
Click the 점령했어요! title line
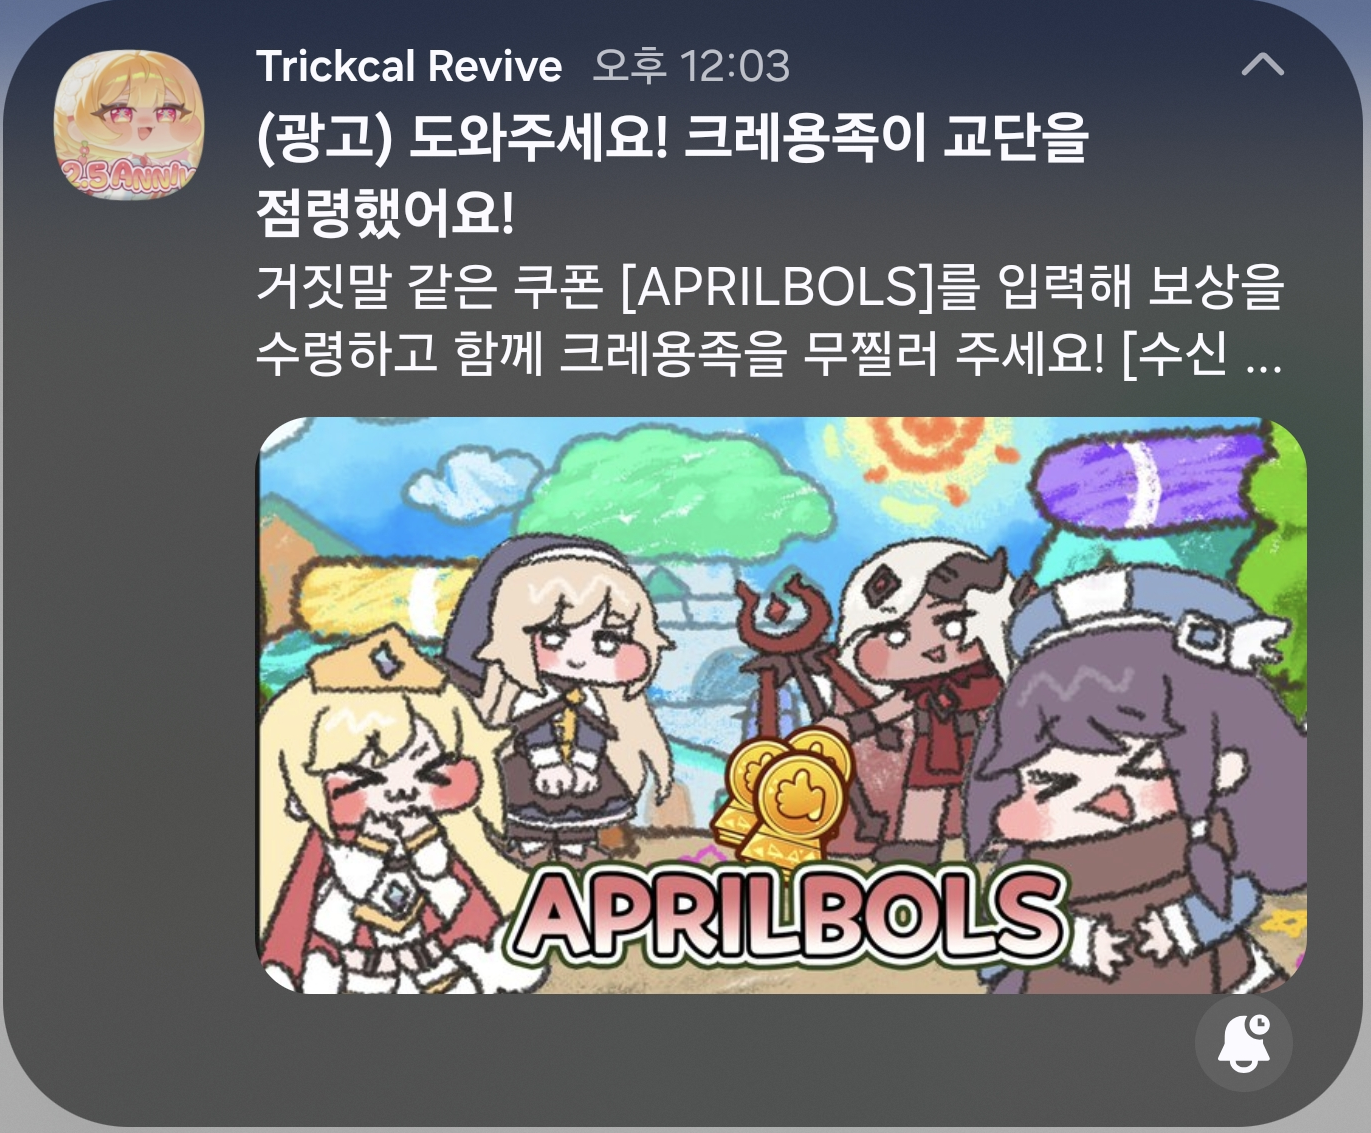385,213
